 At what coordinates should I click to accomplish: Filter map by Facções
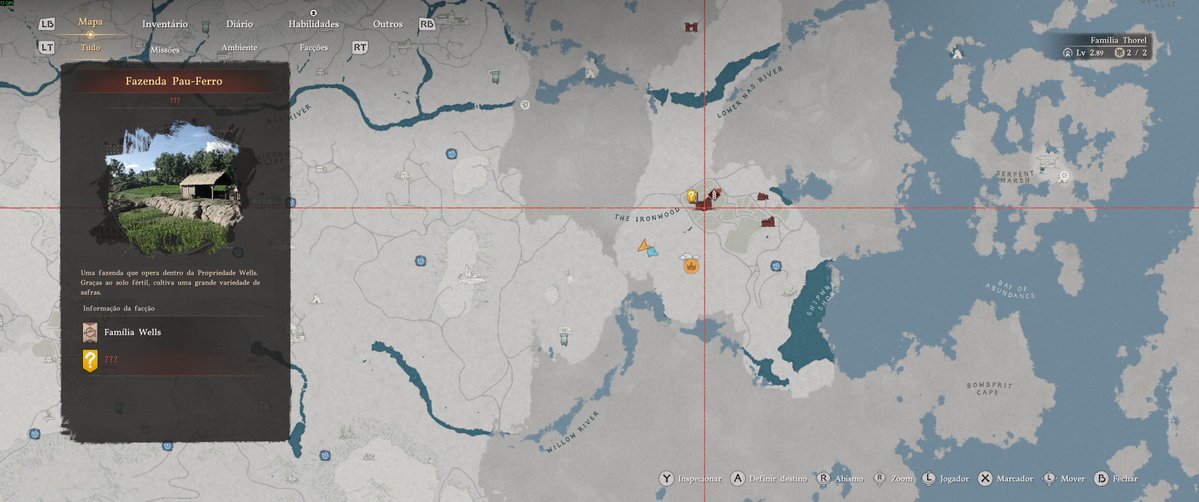tap(314, 47)
